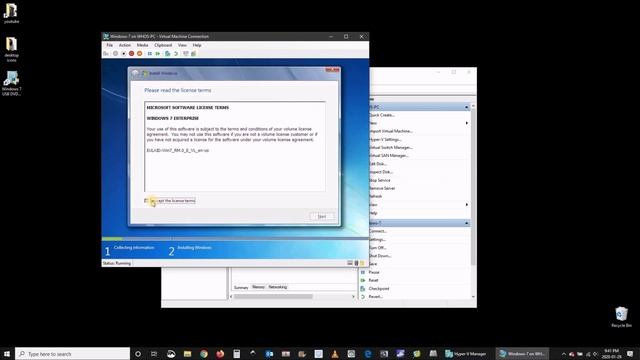Click Virtual Switch Manager in Actions pane
The width and height of the screenshot is (640, 360).
[x=391, y=147]
